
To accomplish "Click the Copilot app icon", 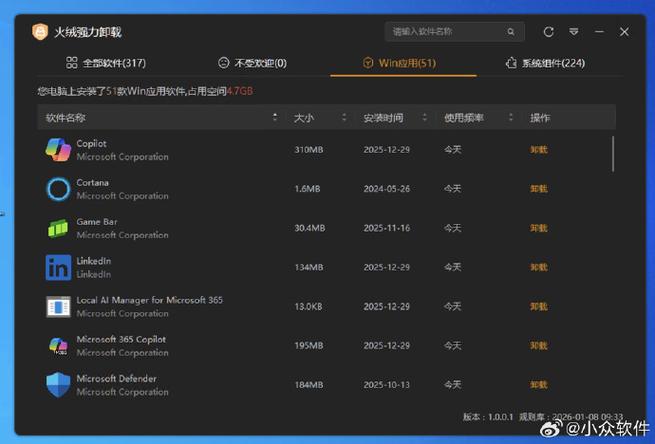I will tap(58, 150).
